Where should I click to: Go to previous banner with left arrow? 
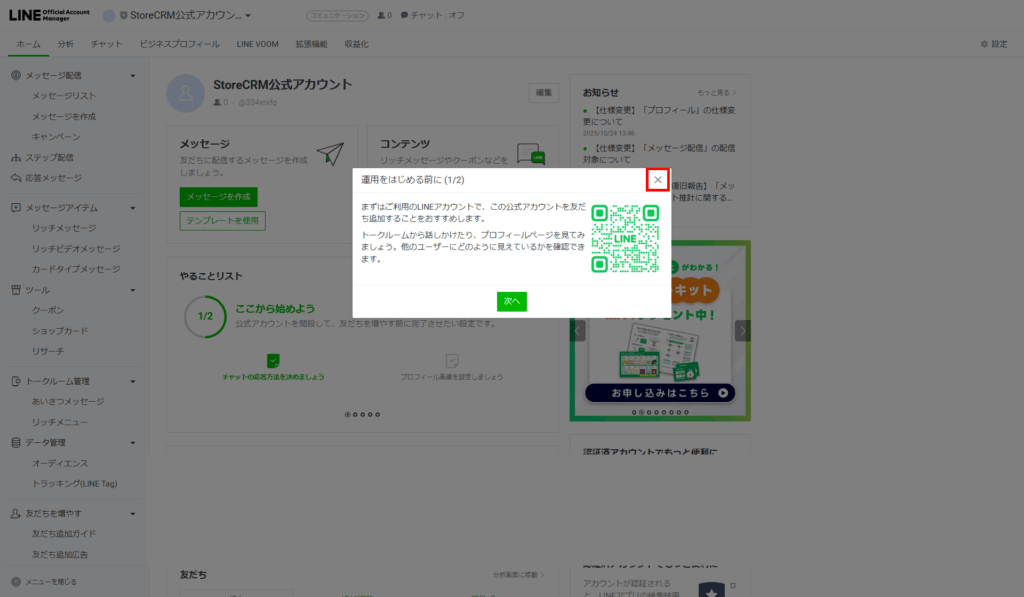tap(578, 331)
